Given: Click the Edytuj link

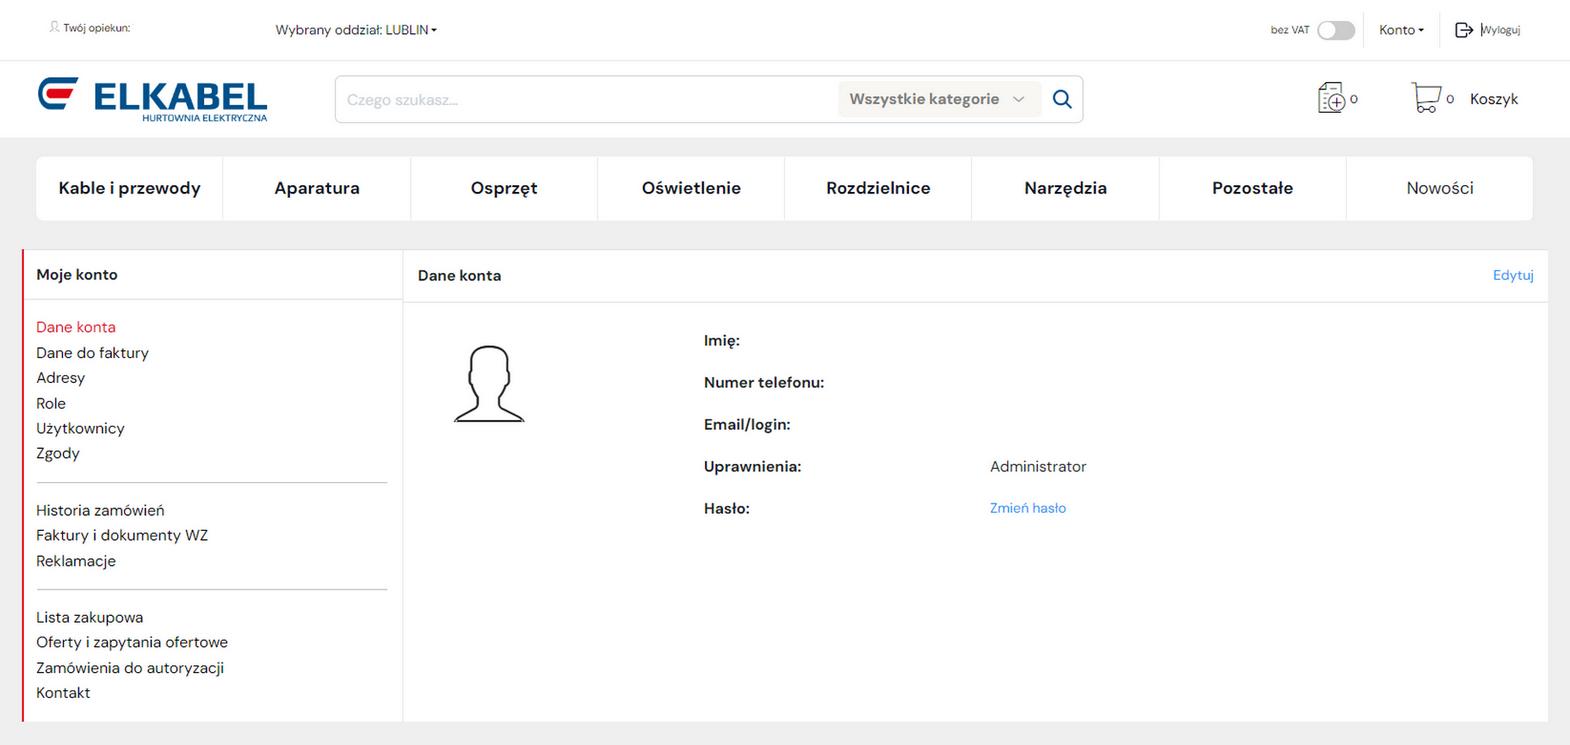Looking at the screenshot, I should tap(1512, 275).
